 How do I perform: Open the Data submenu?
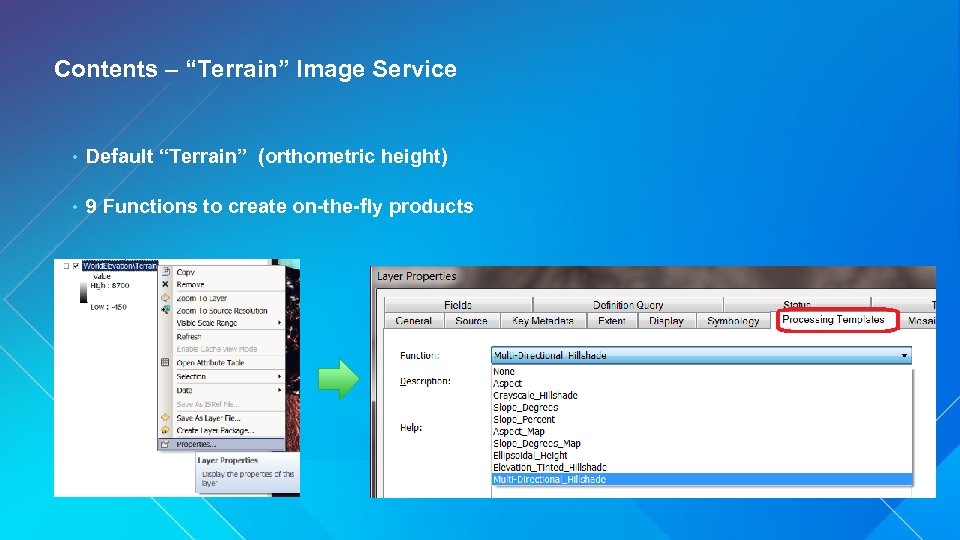tap(222, 390)
